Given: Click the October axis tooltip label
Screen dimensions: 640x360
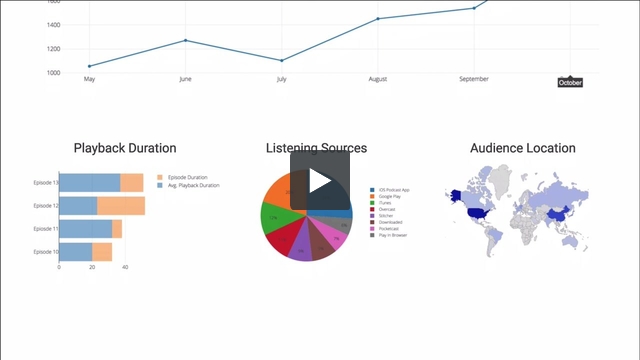Looking at the screenshot, I should 570,83.
